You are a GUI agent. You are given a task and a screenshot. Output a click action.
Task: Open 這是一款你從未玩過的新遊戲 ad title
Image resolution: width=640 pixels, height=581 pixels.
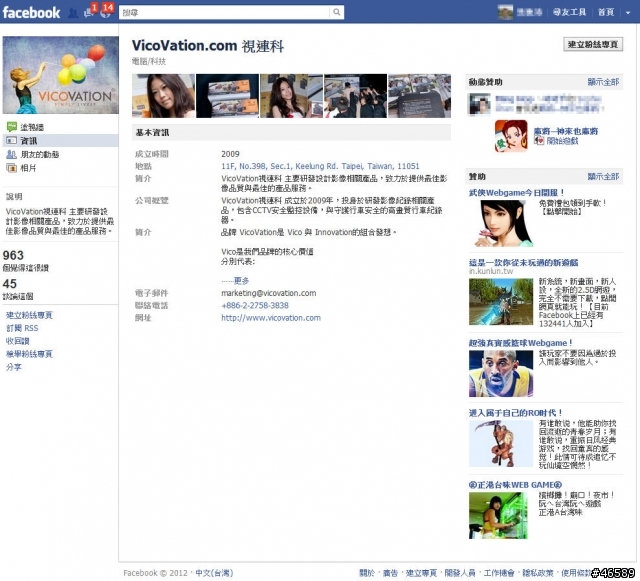tap(523, 263)
